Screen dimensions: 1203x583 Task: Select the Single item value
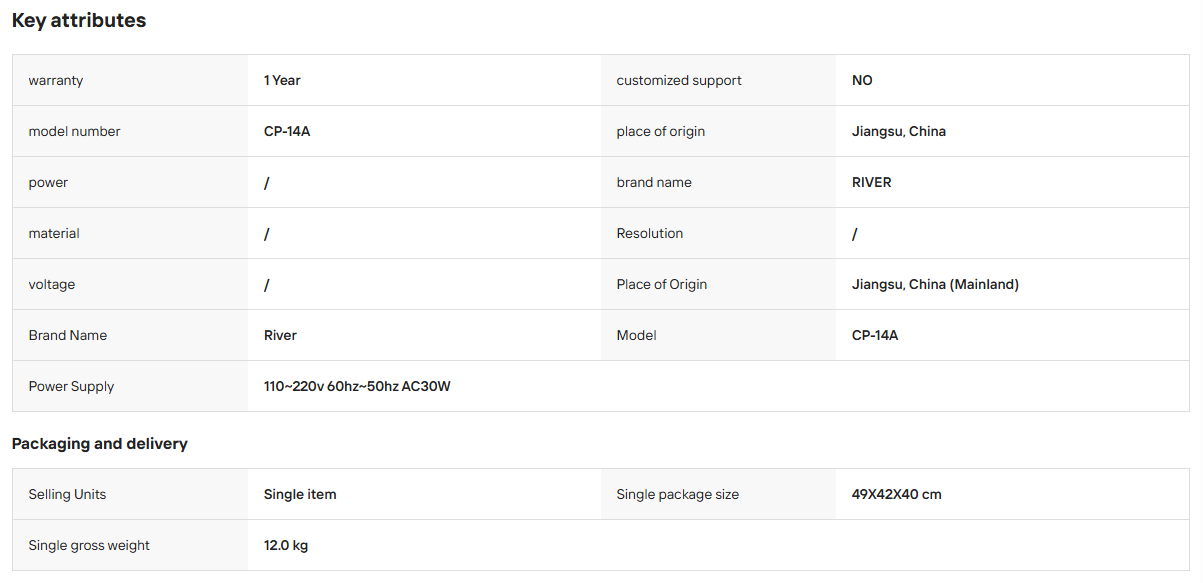click(300, 494)
